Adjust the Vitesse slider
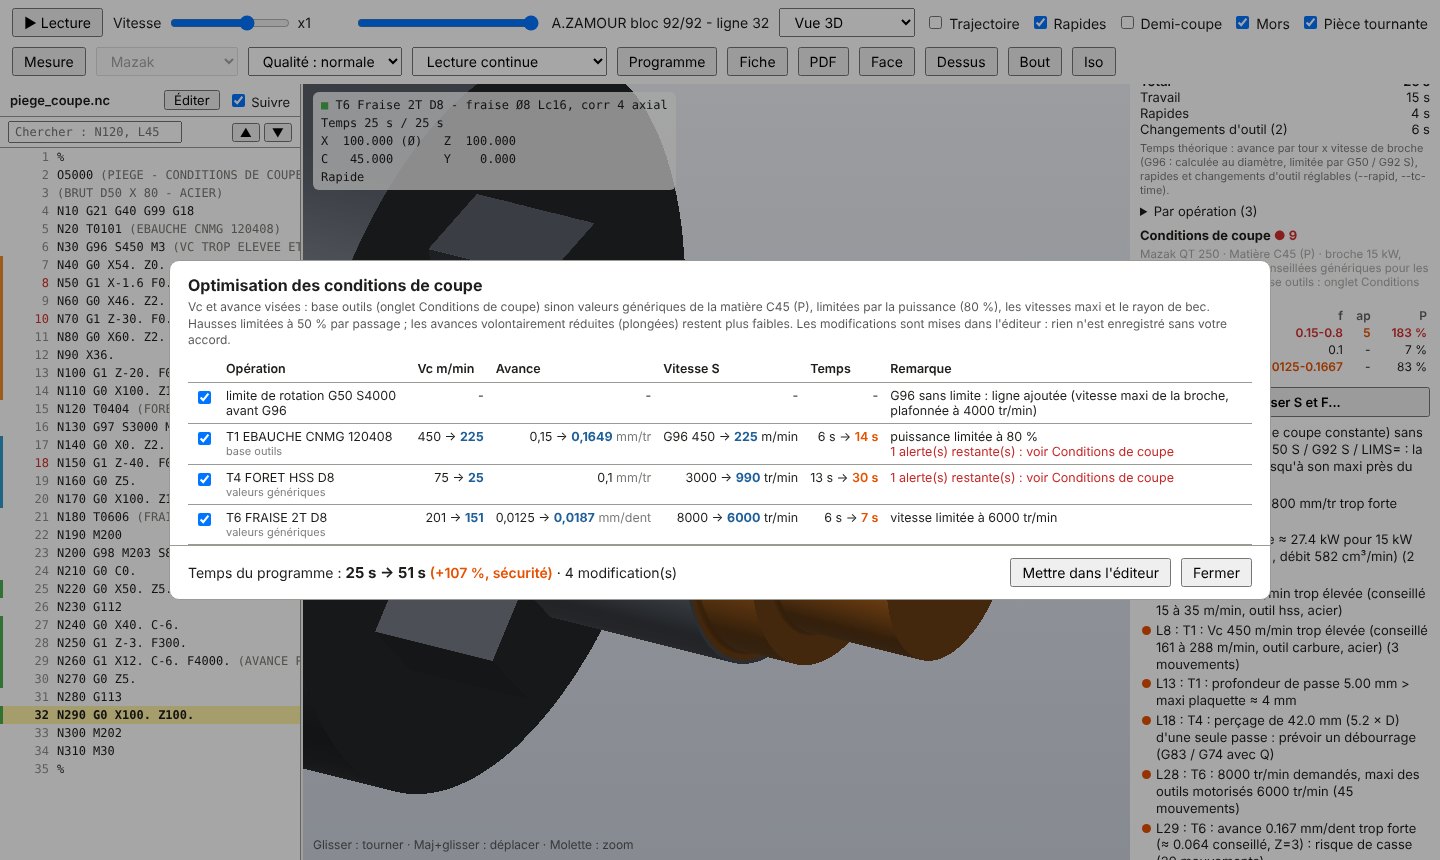Viewport: 1440px width, 860px height. (x=229, y=22)
